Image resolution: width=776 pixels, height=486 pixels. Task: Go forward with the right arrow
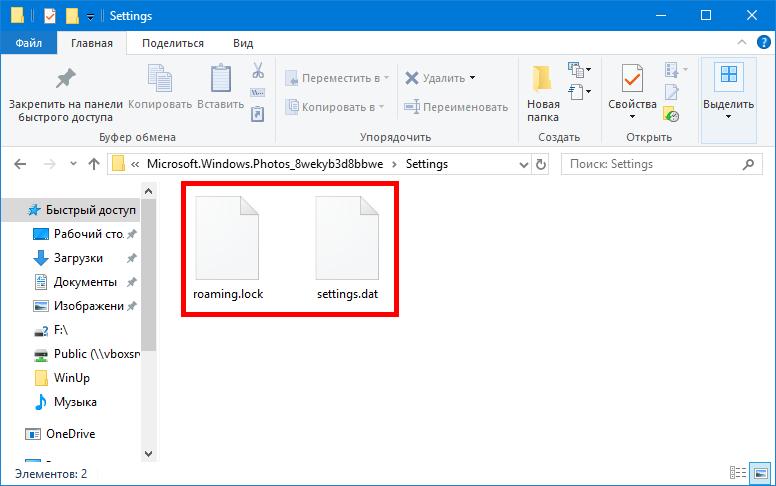(x=49, y=164)
